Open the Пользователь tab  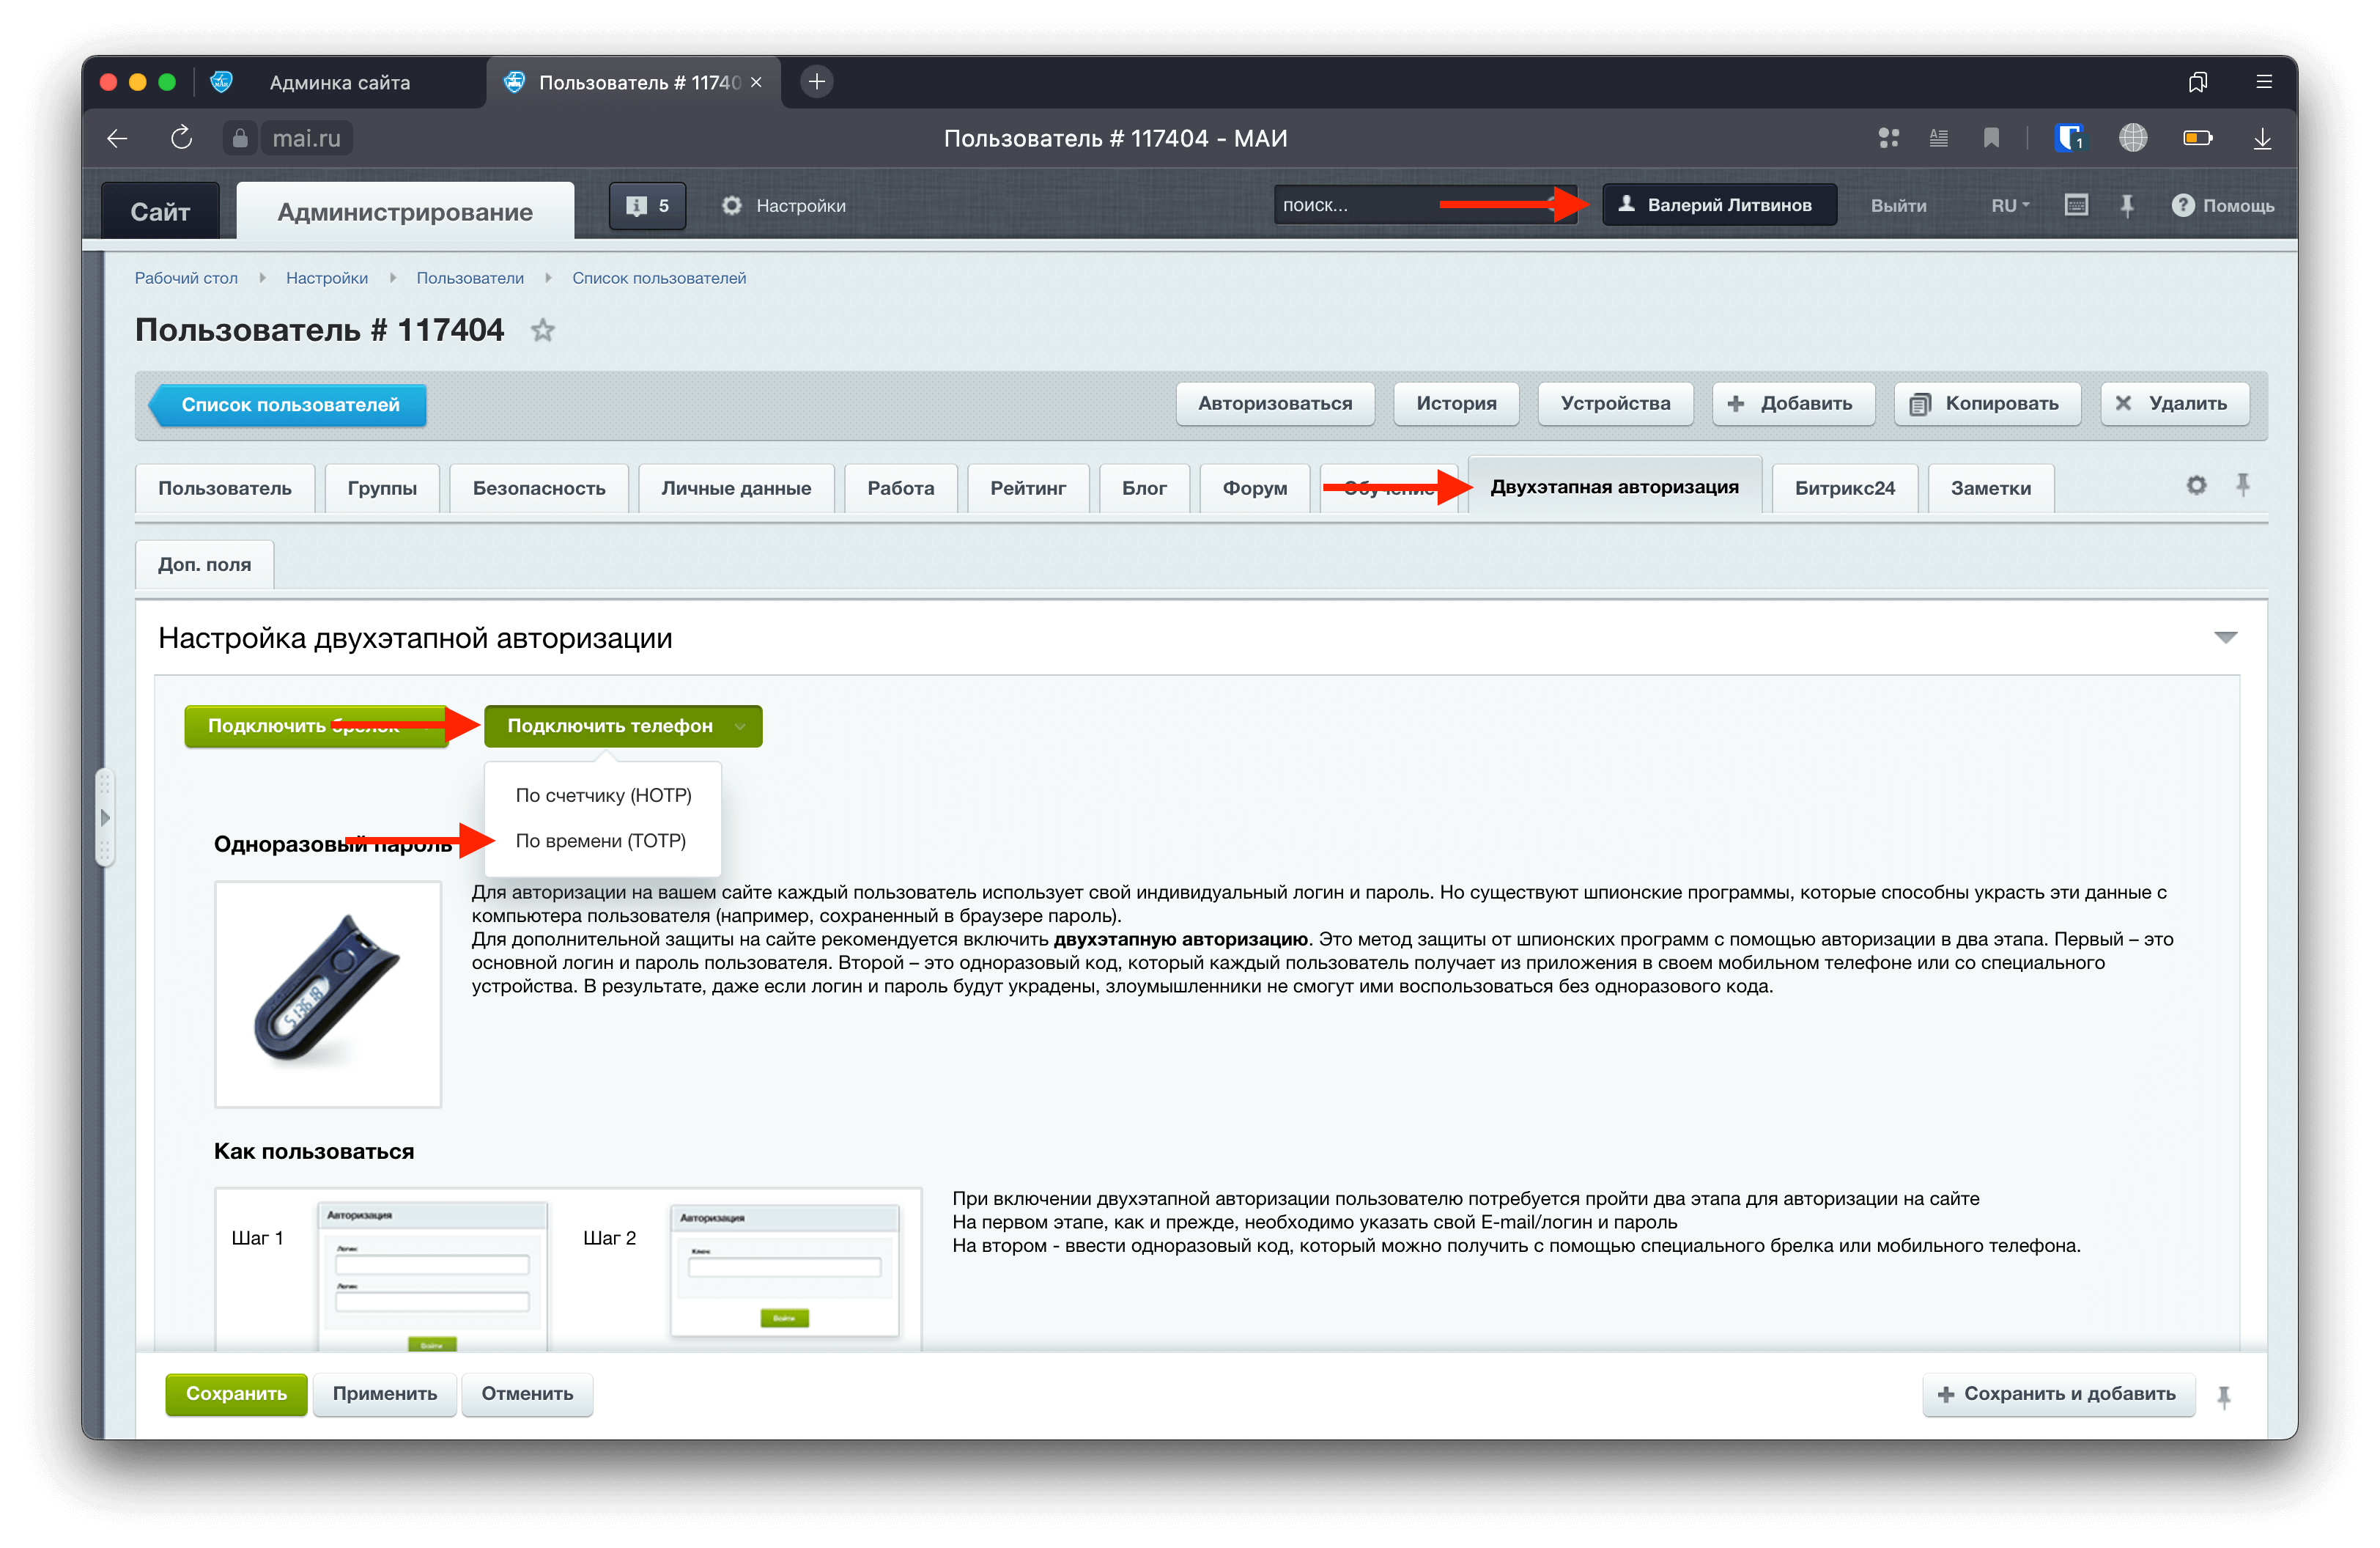(225, 489)
